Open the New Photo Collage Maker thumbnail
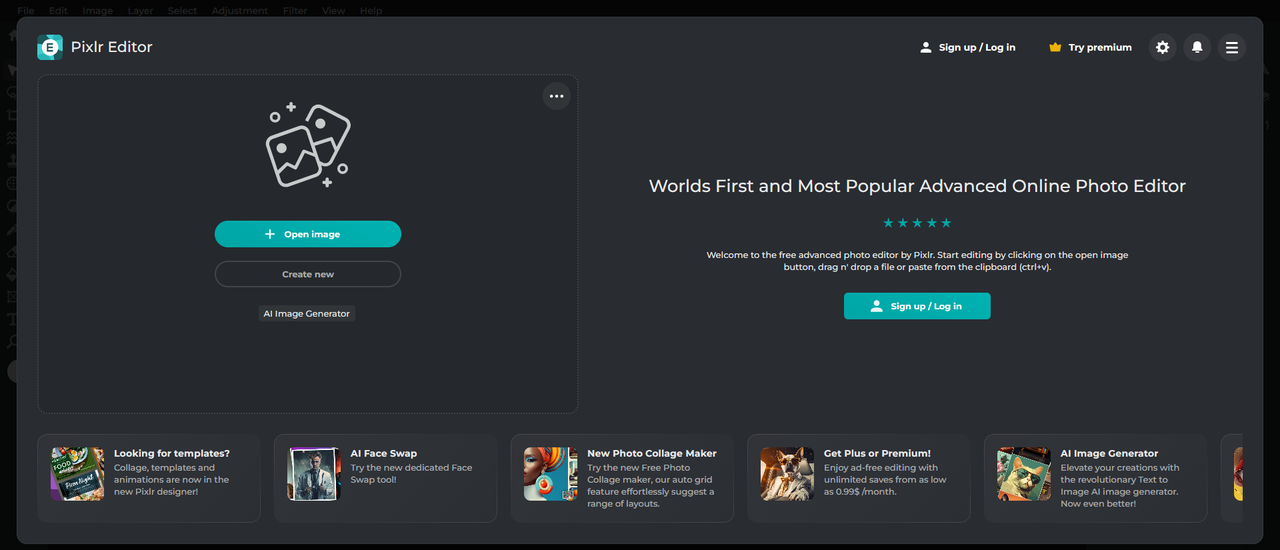This screenshot has width=1280, height=550. [x=551, y=474]
